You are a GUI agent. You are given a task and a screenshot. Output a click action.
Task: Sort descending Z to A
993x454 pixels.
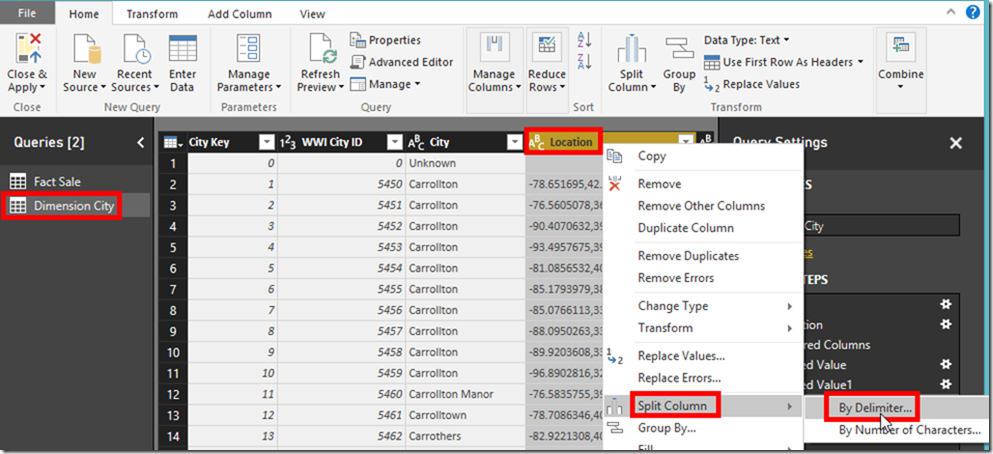coord(584,61)
